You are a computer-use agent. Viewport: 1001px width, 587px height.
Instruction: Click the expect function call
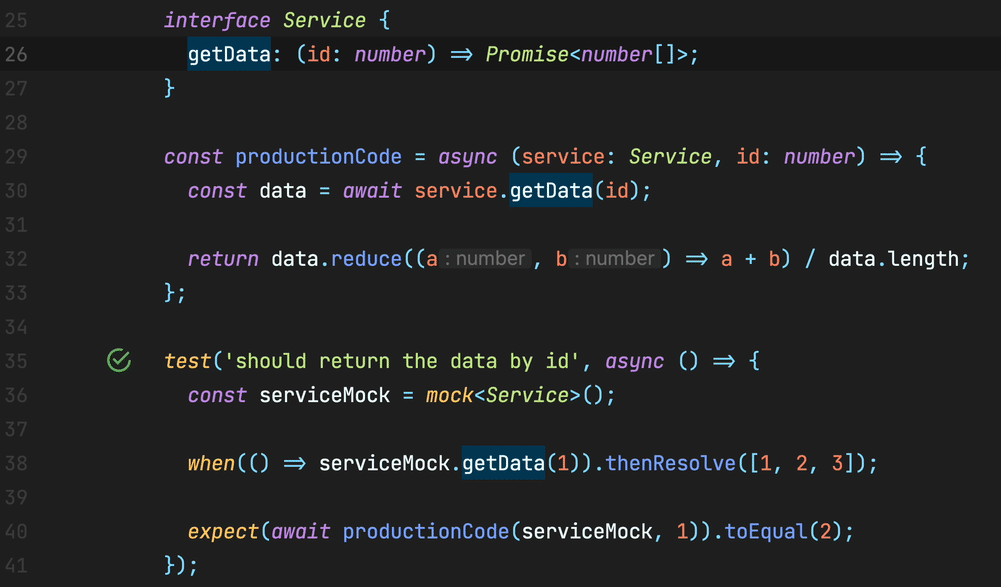(222, 531)
